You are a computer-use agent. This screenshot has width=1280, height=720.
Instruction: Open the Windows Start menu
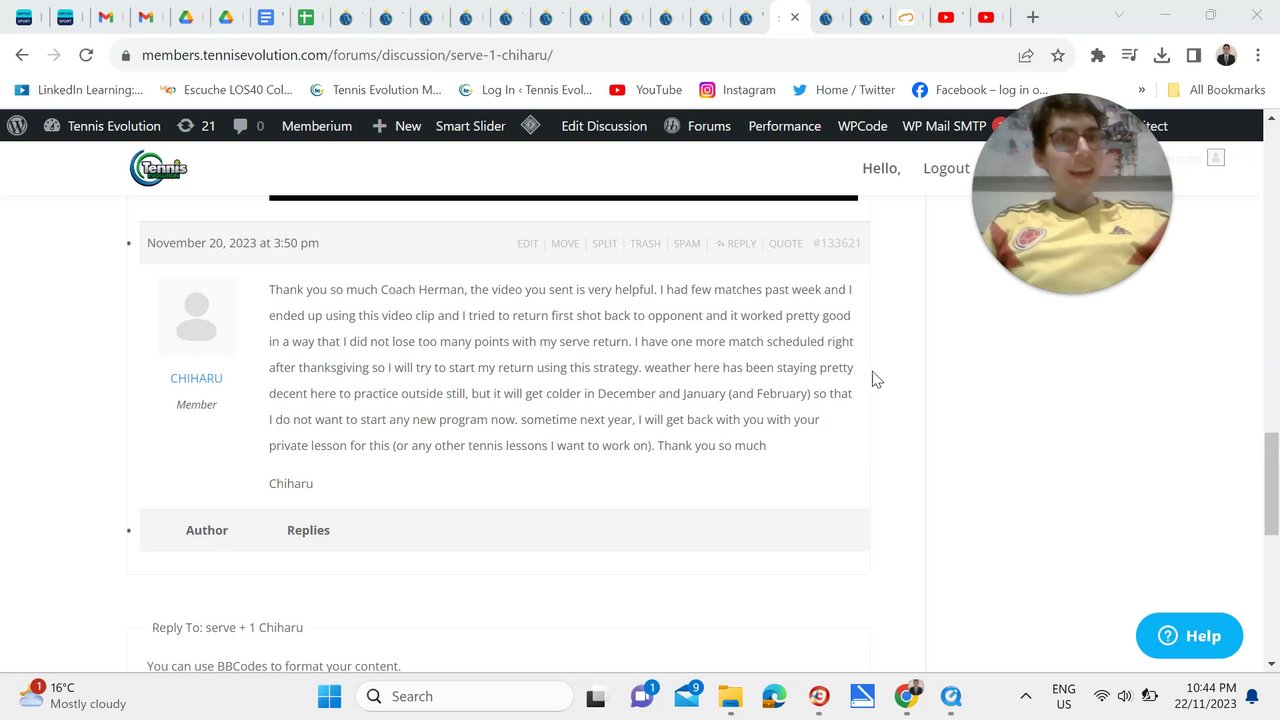coord(329,696)
